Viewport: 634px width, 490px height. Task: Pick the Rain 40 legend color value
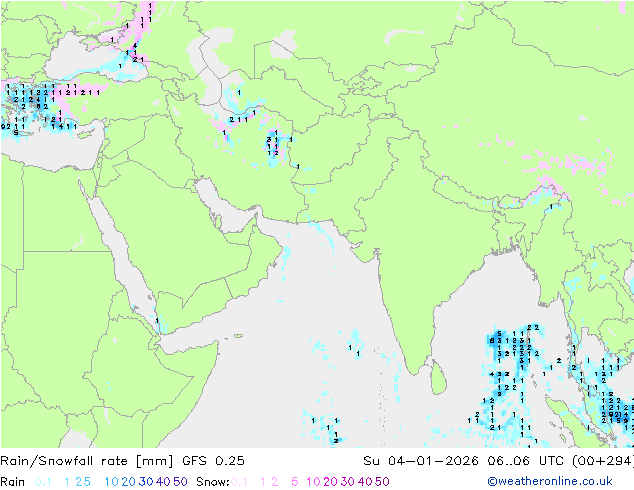point(163,482)
